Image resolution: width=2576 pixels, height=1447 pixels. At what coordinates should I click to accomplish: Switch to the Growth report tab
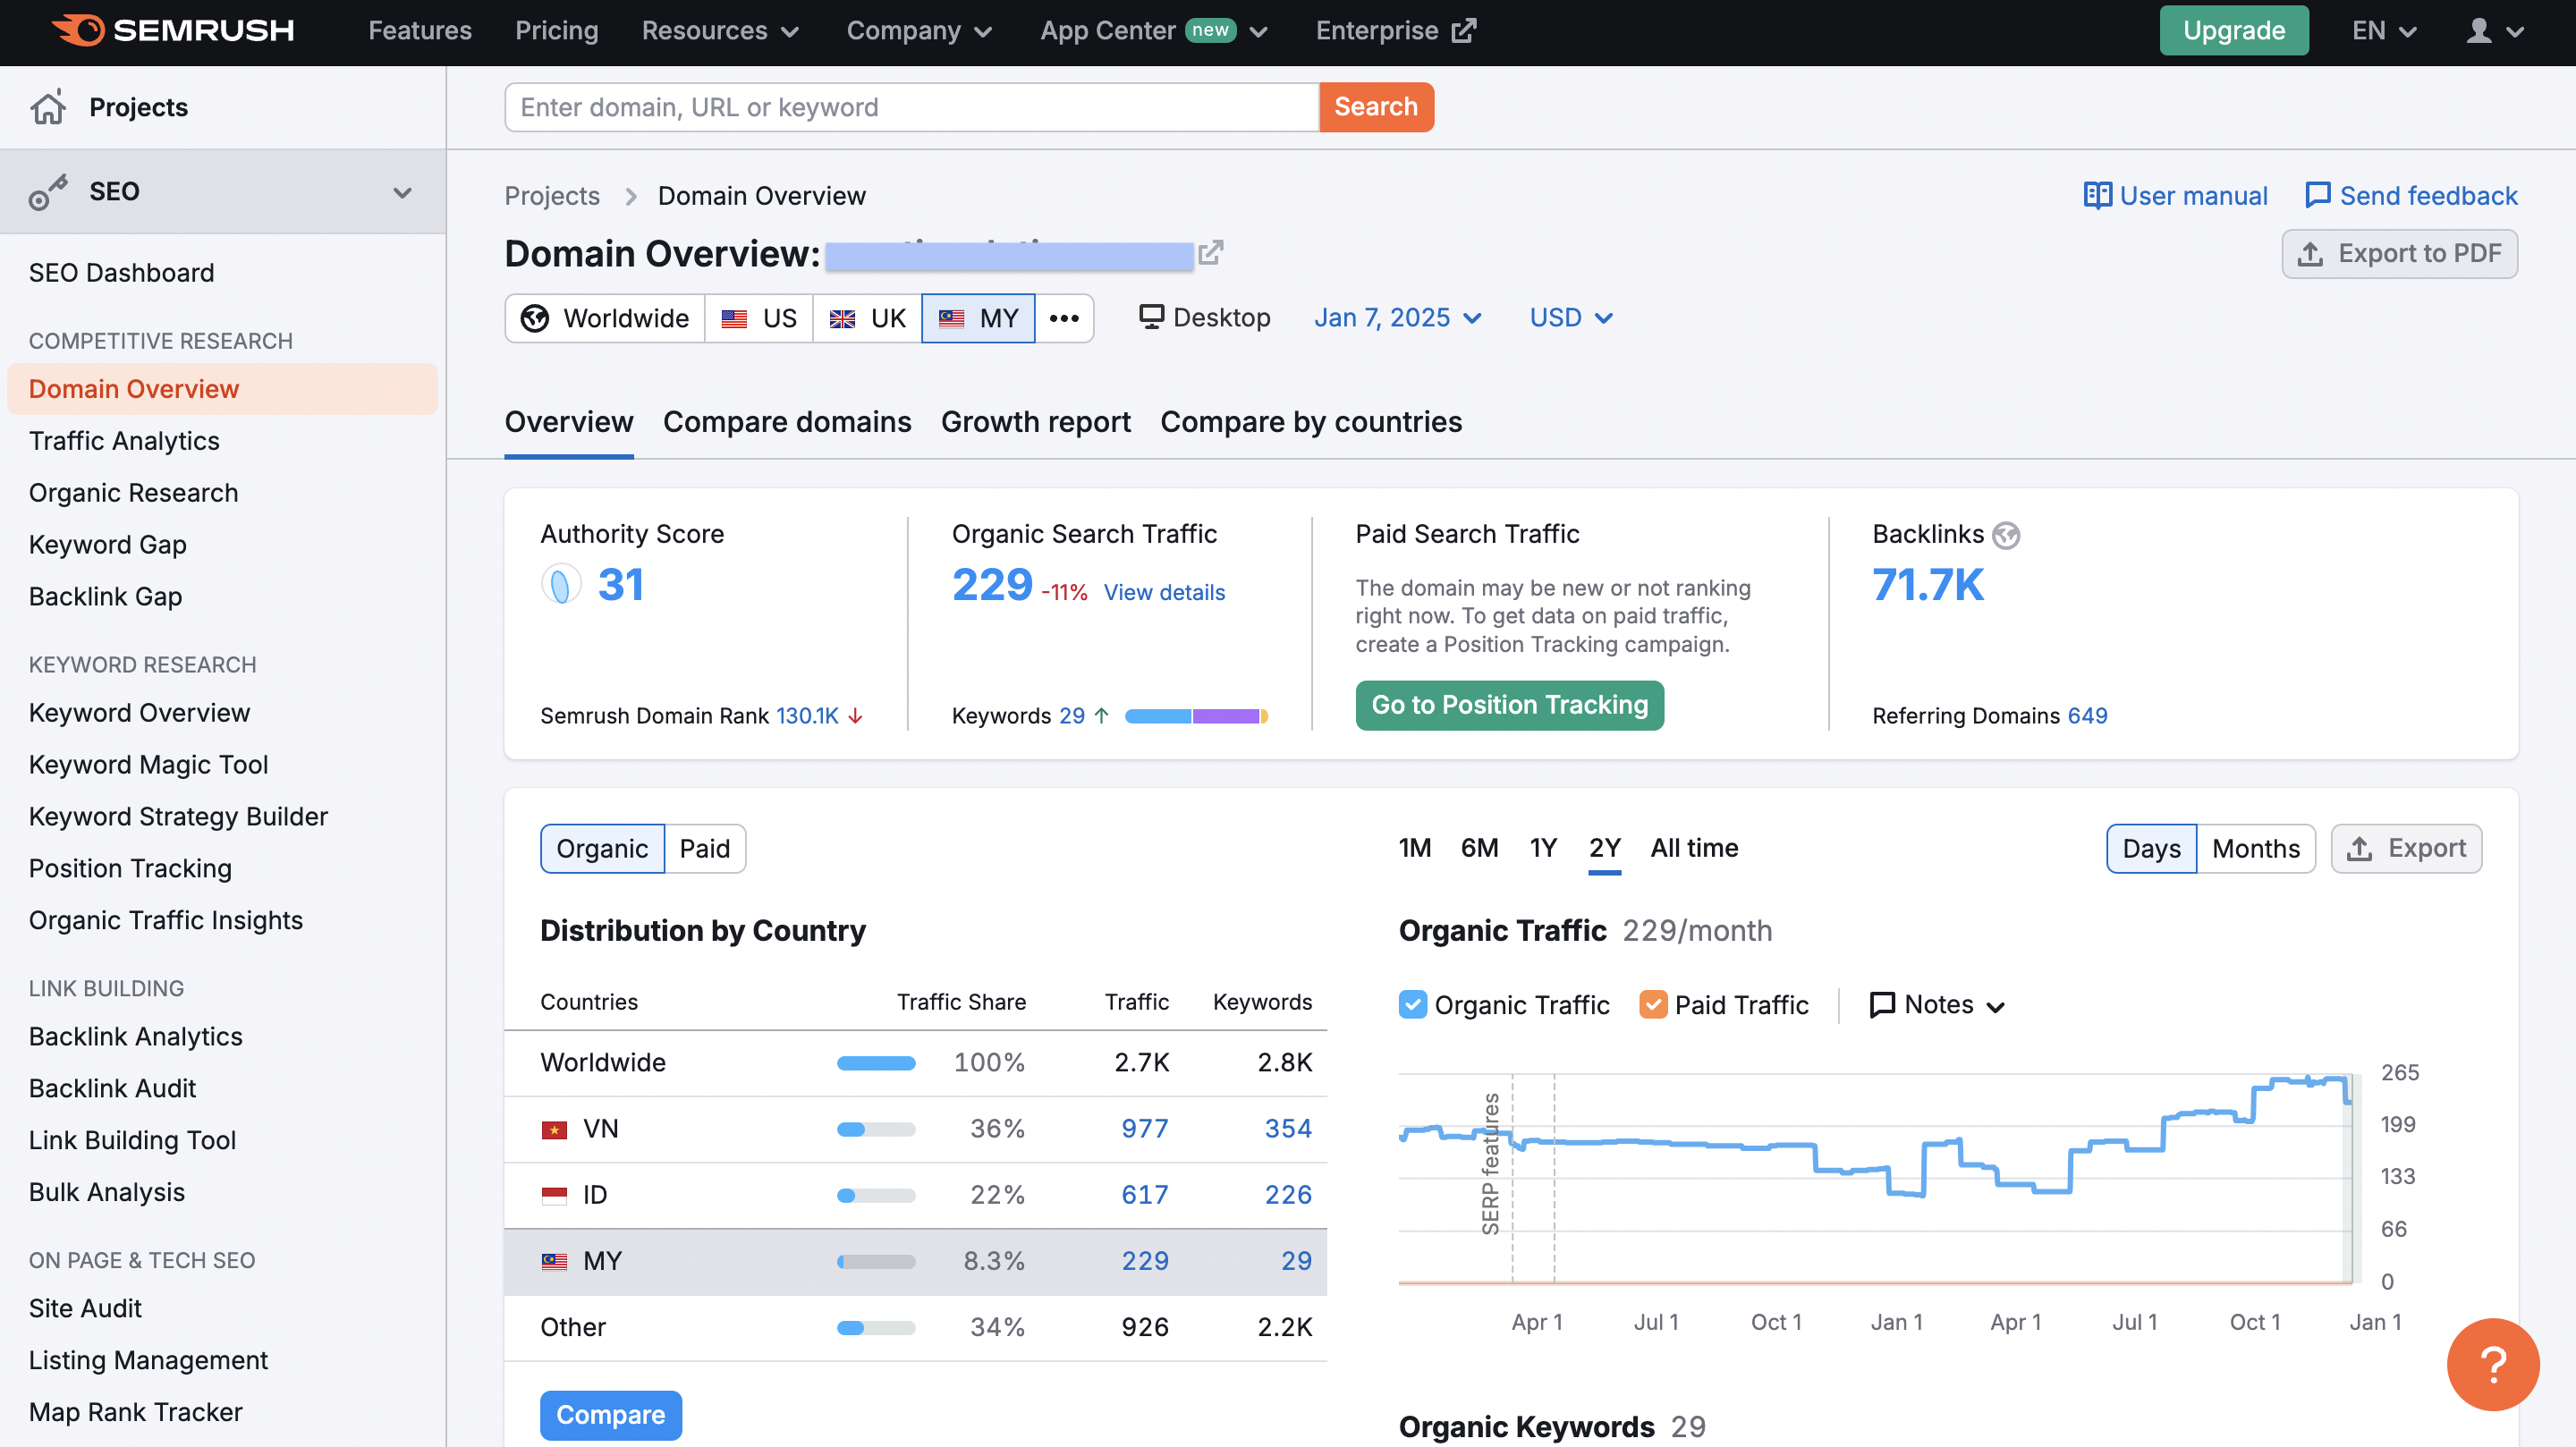coord(1035,422)
